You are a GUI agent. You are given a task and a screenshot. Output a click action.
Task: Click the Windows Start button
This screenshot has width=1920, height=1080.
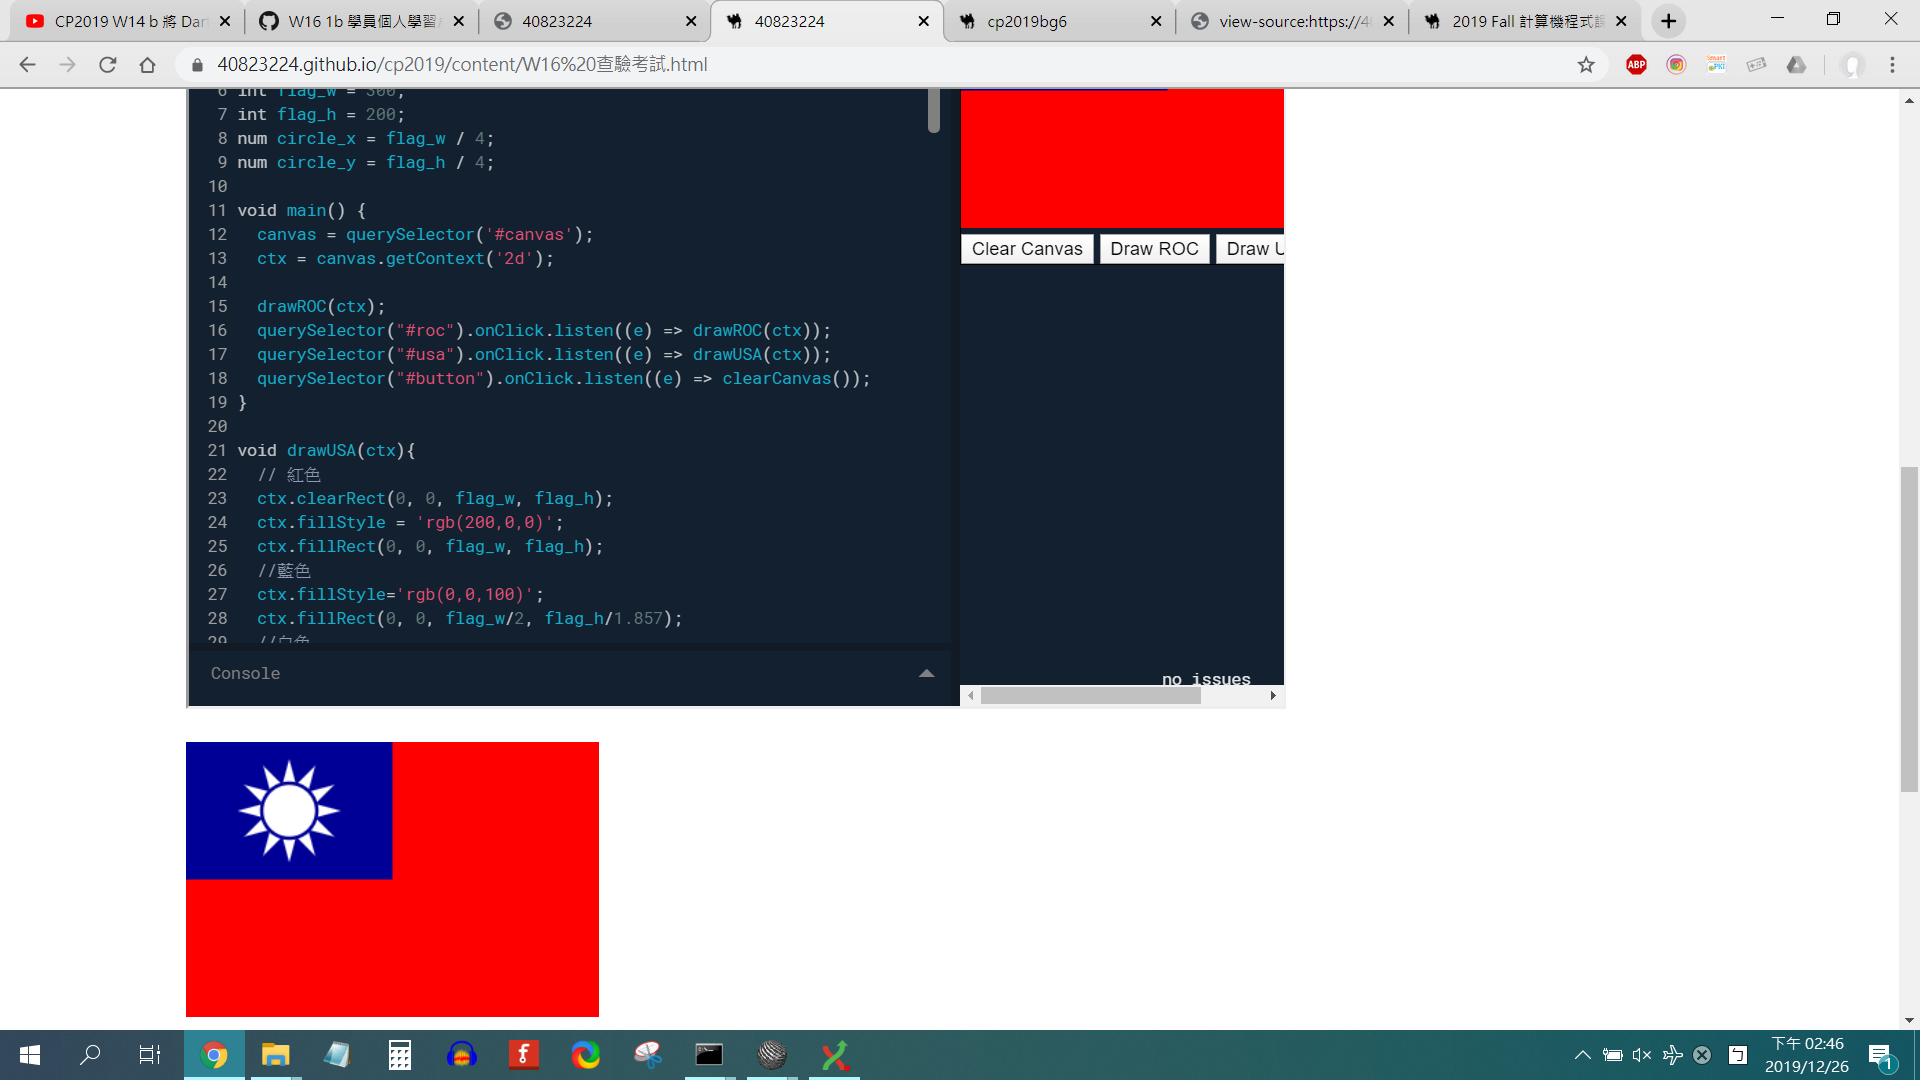pos(30,1055)
